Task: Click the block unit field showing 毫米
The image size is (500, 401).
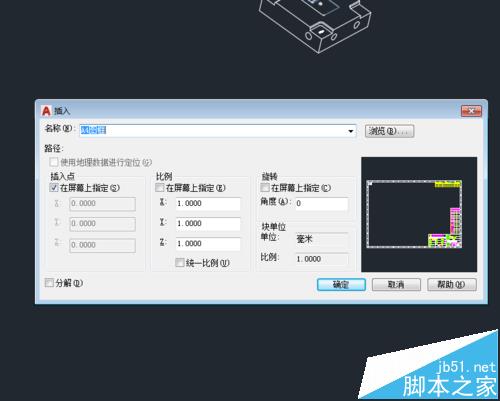Action: (322, 239)
